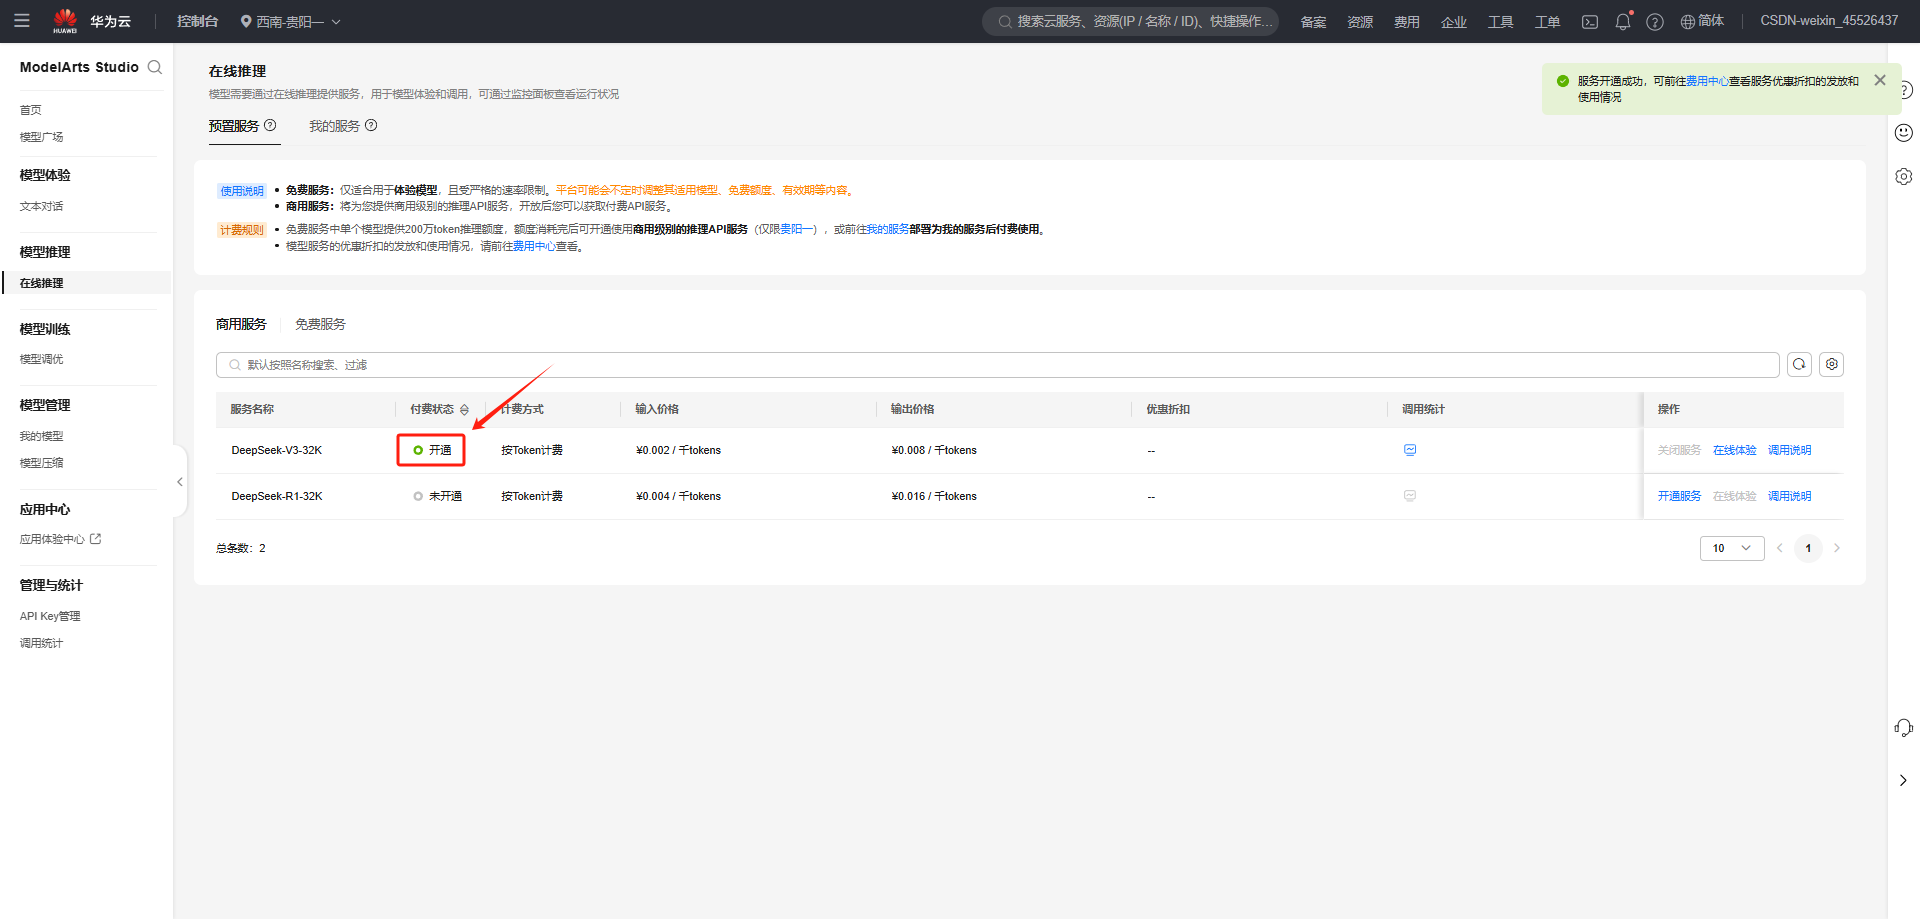Select the 商用服务 tab
This screenshot has width=1920, height=919.
(x=241, y=324)
